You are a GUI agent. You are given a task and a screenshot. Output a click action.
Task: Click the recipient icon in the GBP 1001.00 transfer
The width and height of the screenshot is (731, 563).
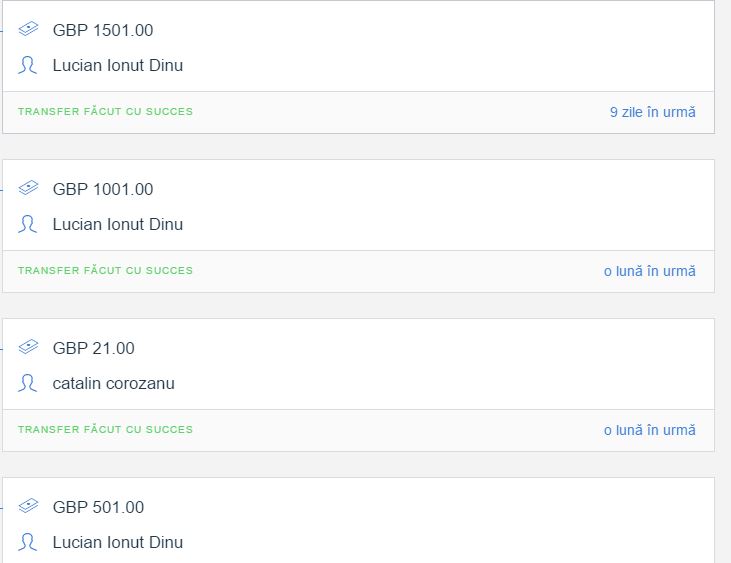tap(28, 225)
